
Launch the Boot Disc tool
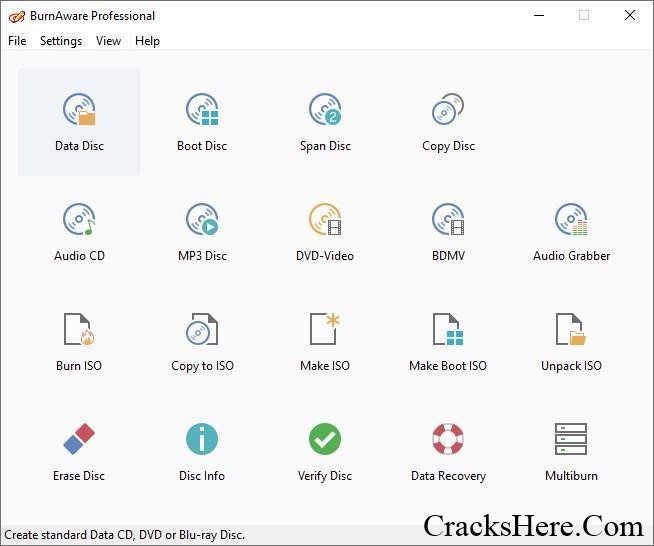[202, 122]
